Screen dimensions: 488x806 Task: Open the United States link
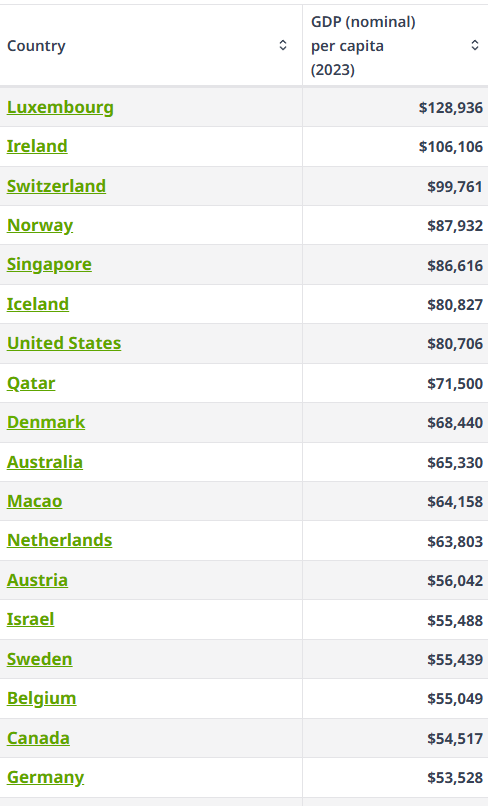click(64, 343)
